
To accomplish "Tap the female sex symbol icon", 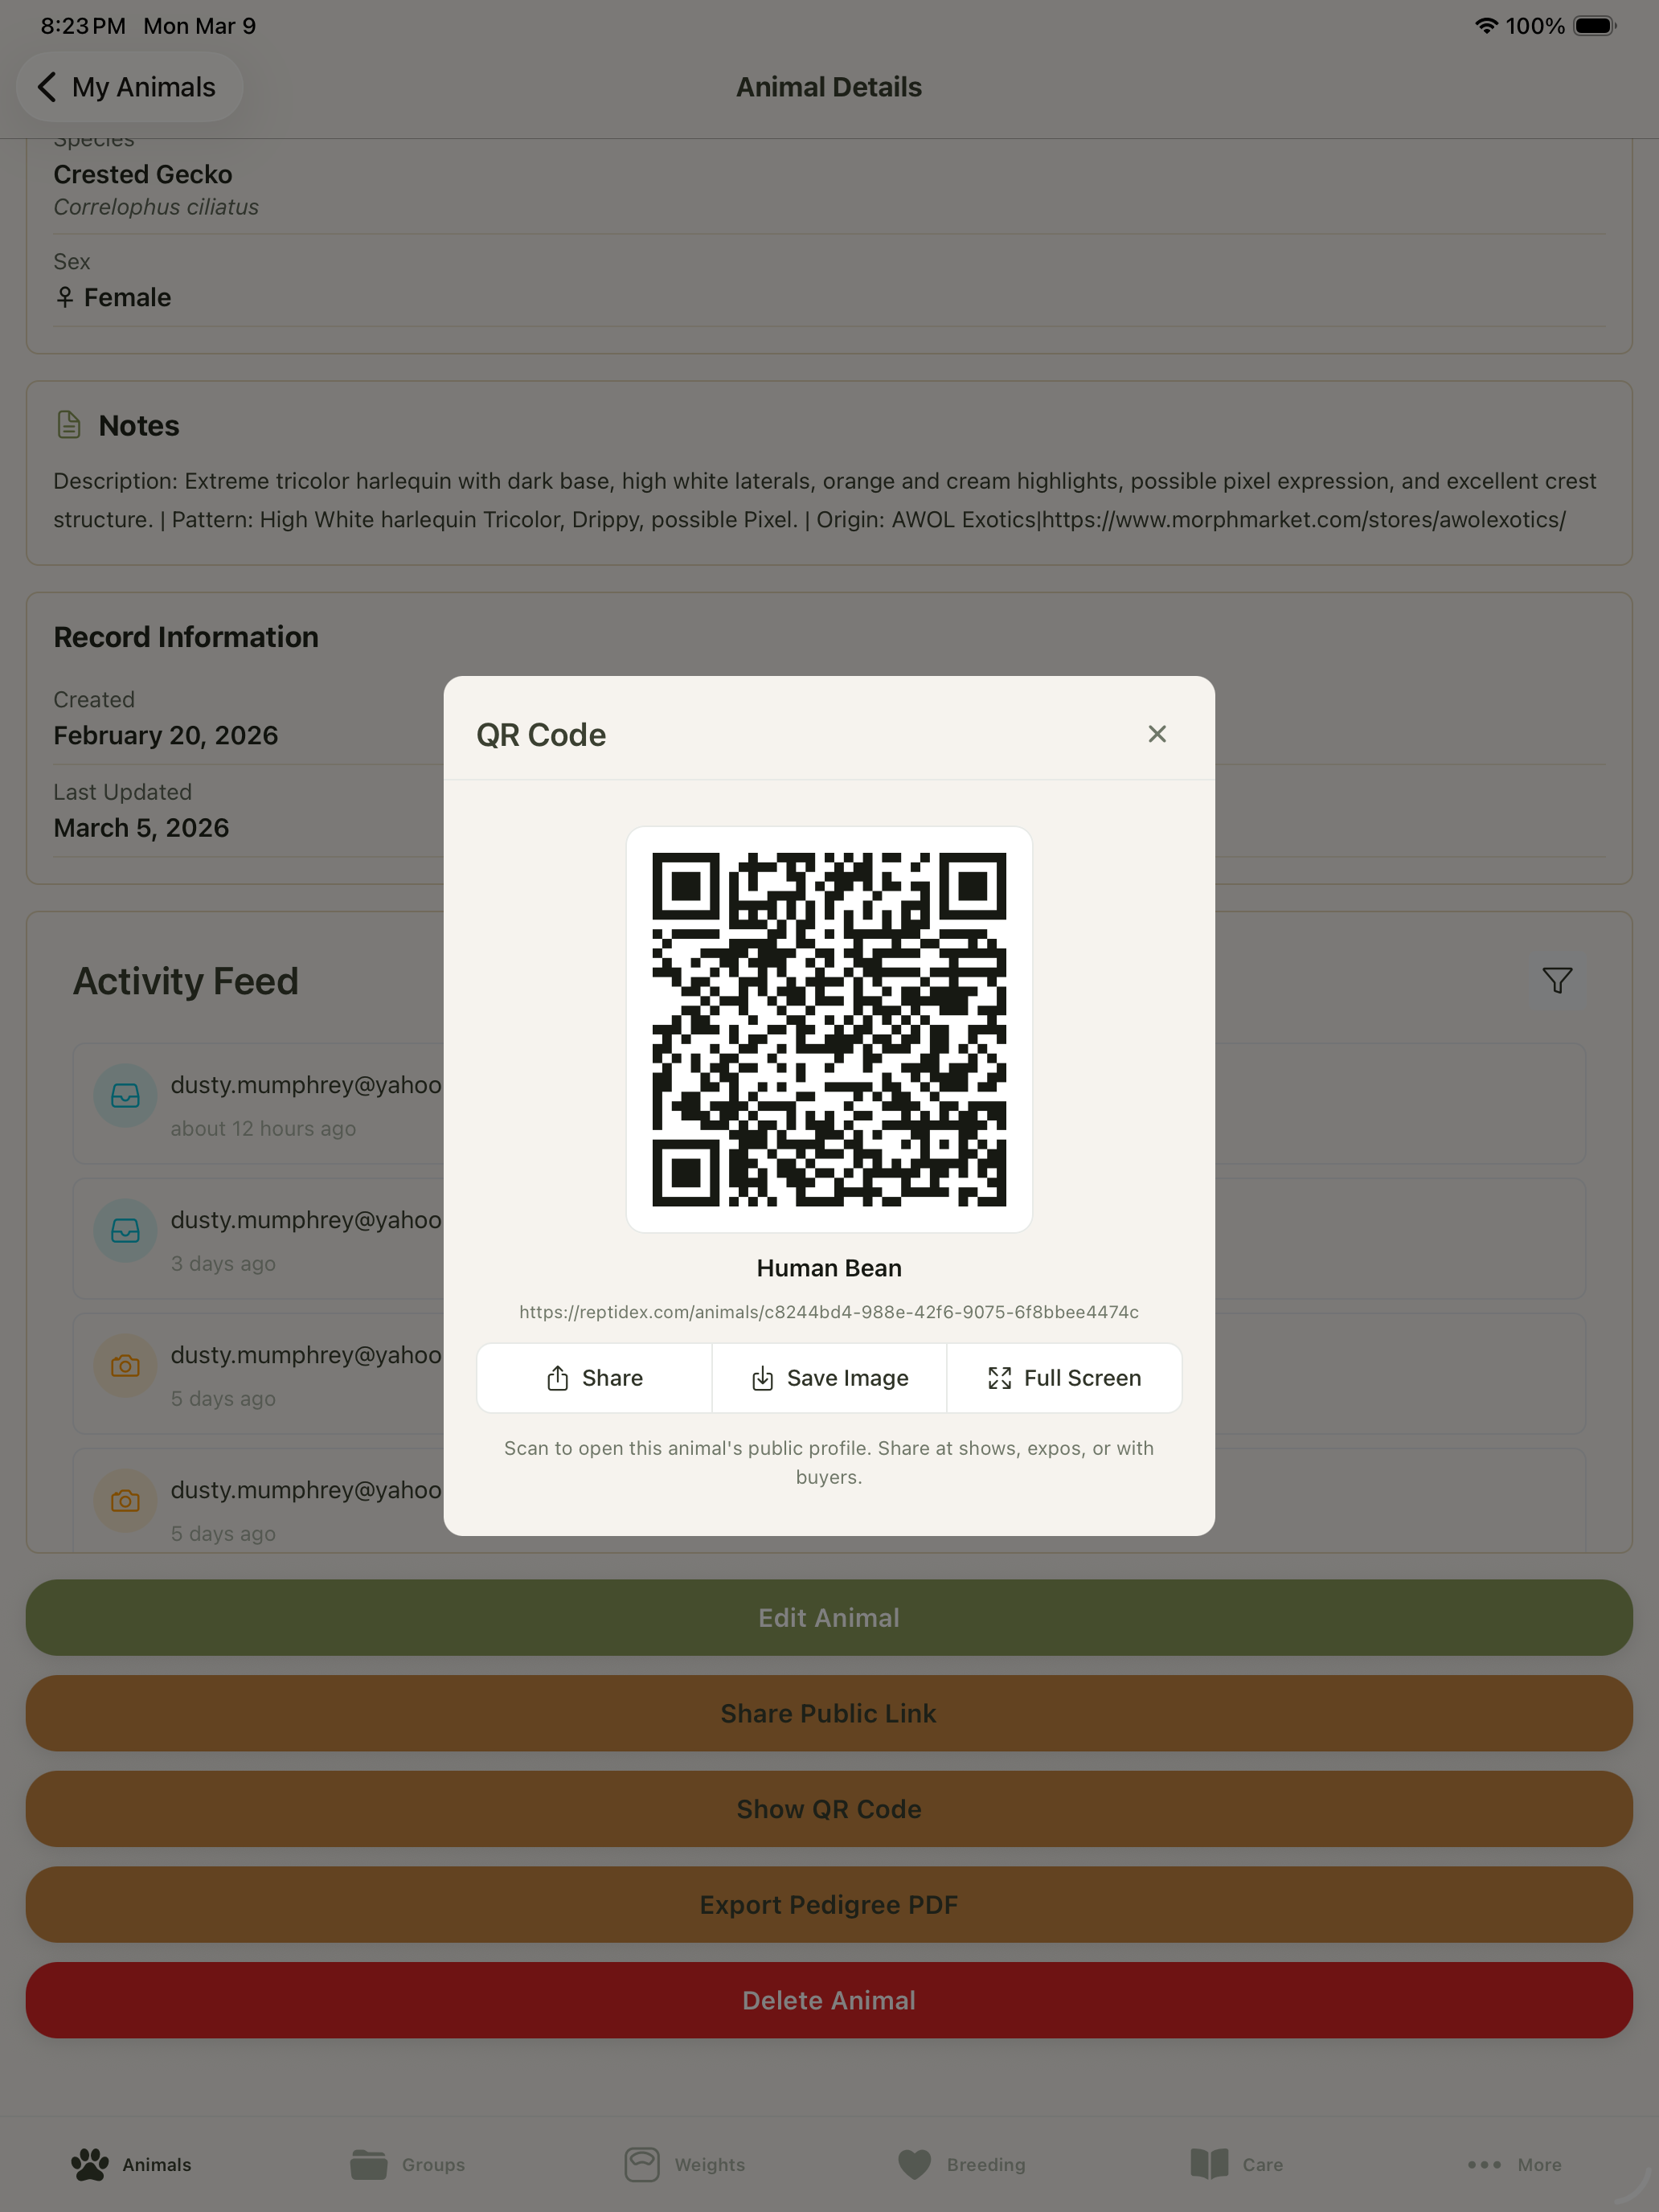I will (x=65, y=297).
